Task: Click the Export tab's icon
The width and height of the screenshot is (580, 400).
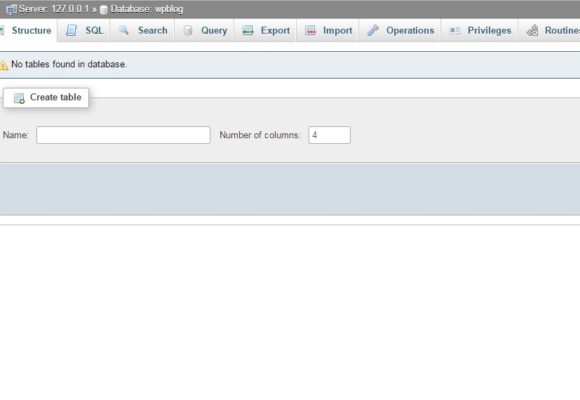Action: click(247, 30)
